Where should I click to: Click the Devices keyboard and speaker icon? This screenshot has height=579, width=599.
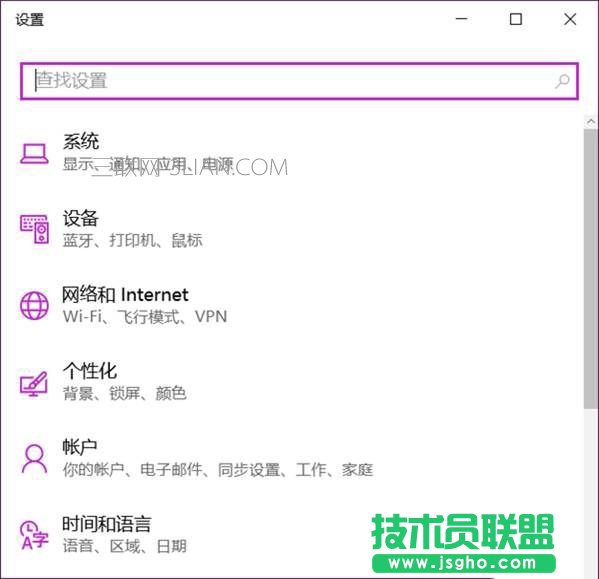tap(34, 229)
